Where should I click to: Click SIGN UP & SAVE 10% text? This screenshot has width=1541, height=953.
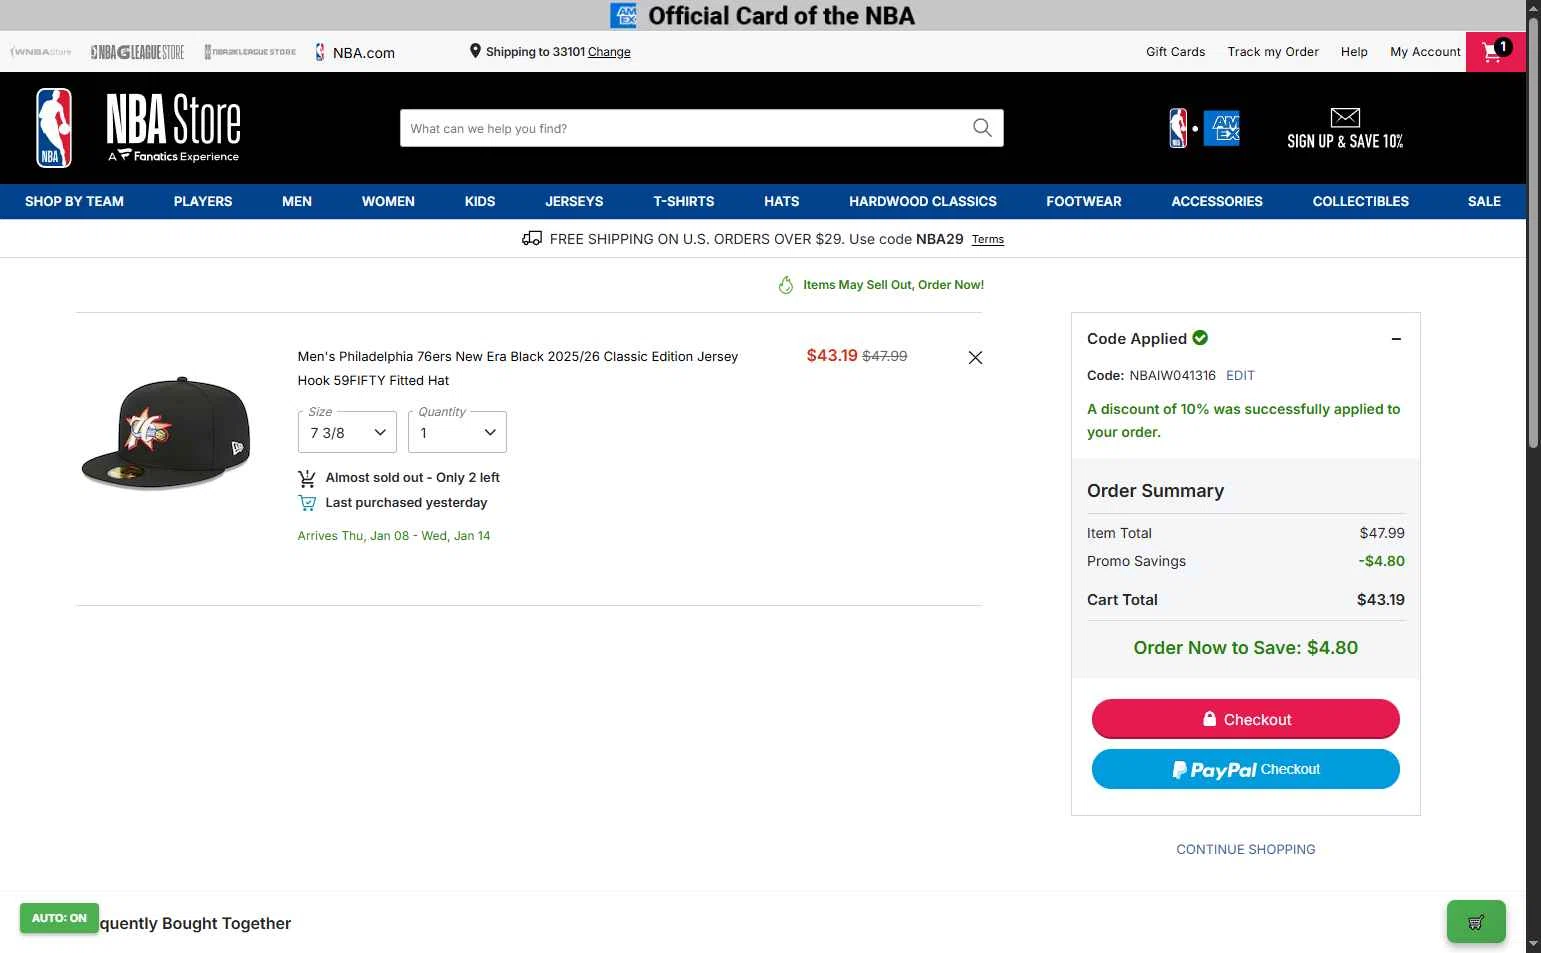tap(1345, 141)
